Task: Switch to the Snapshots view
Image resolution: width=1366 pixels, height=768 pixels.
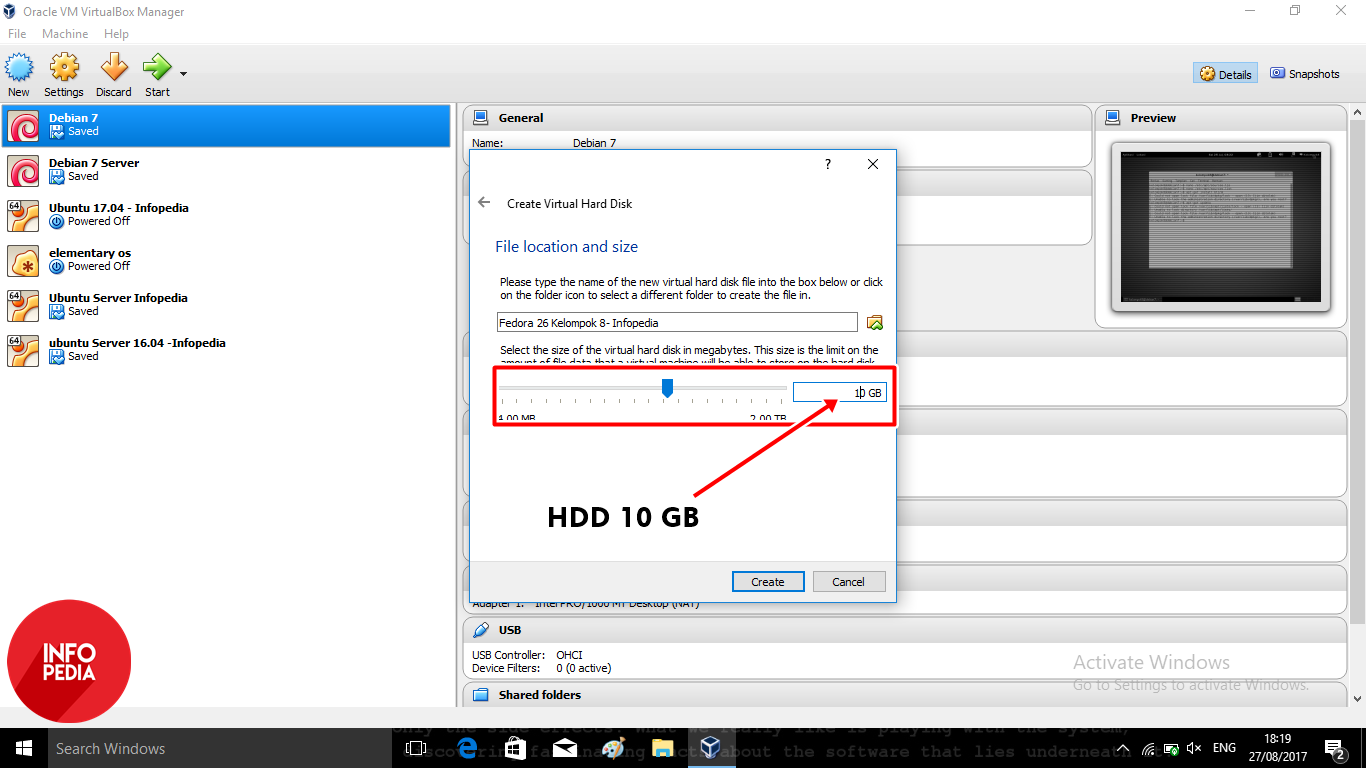Action: pyautogui.click(x=1304, y=74)
